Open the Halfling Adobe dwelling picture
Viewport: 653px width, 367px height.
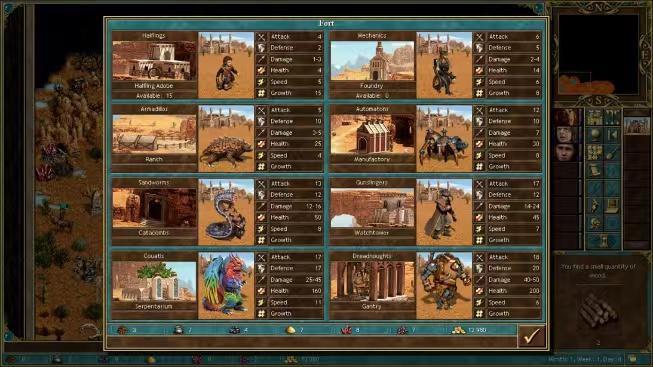(154, 60)
